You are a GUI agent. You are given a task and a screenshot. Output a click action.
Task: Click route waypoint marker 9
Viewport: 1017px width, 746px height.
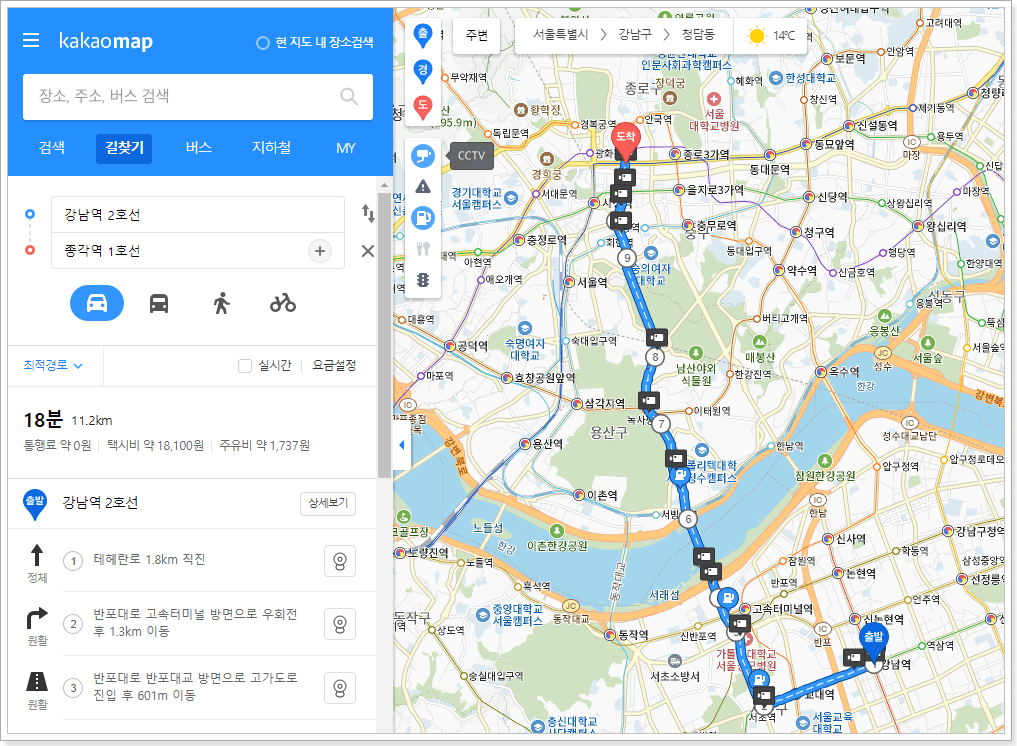point(627,258)
